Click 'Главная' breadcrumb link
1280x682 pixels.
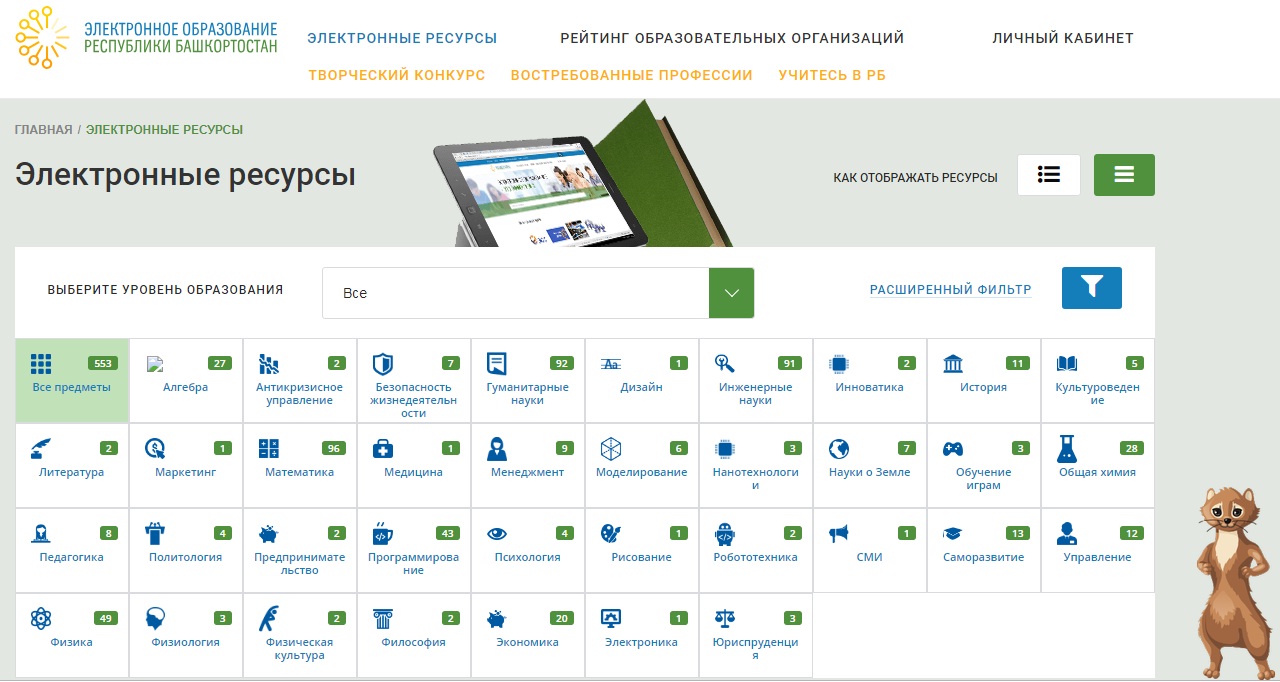tap(43, 130)
